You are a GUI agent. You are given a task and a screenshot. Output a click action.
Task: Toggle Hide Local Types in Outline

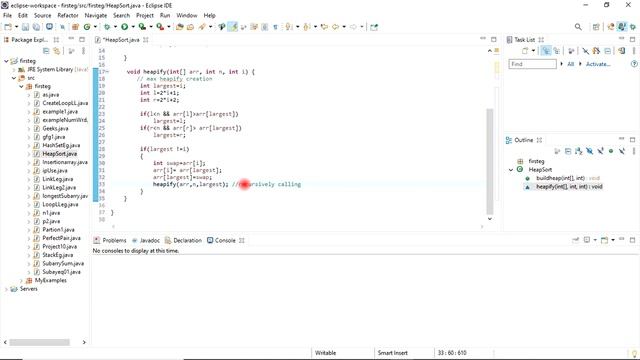(622, 151)
